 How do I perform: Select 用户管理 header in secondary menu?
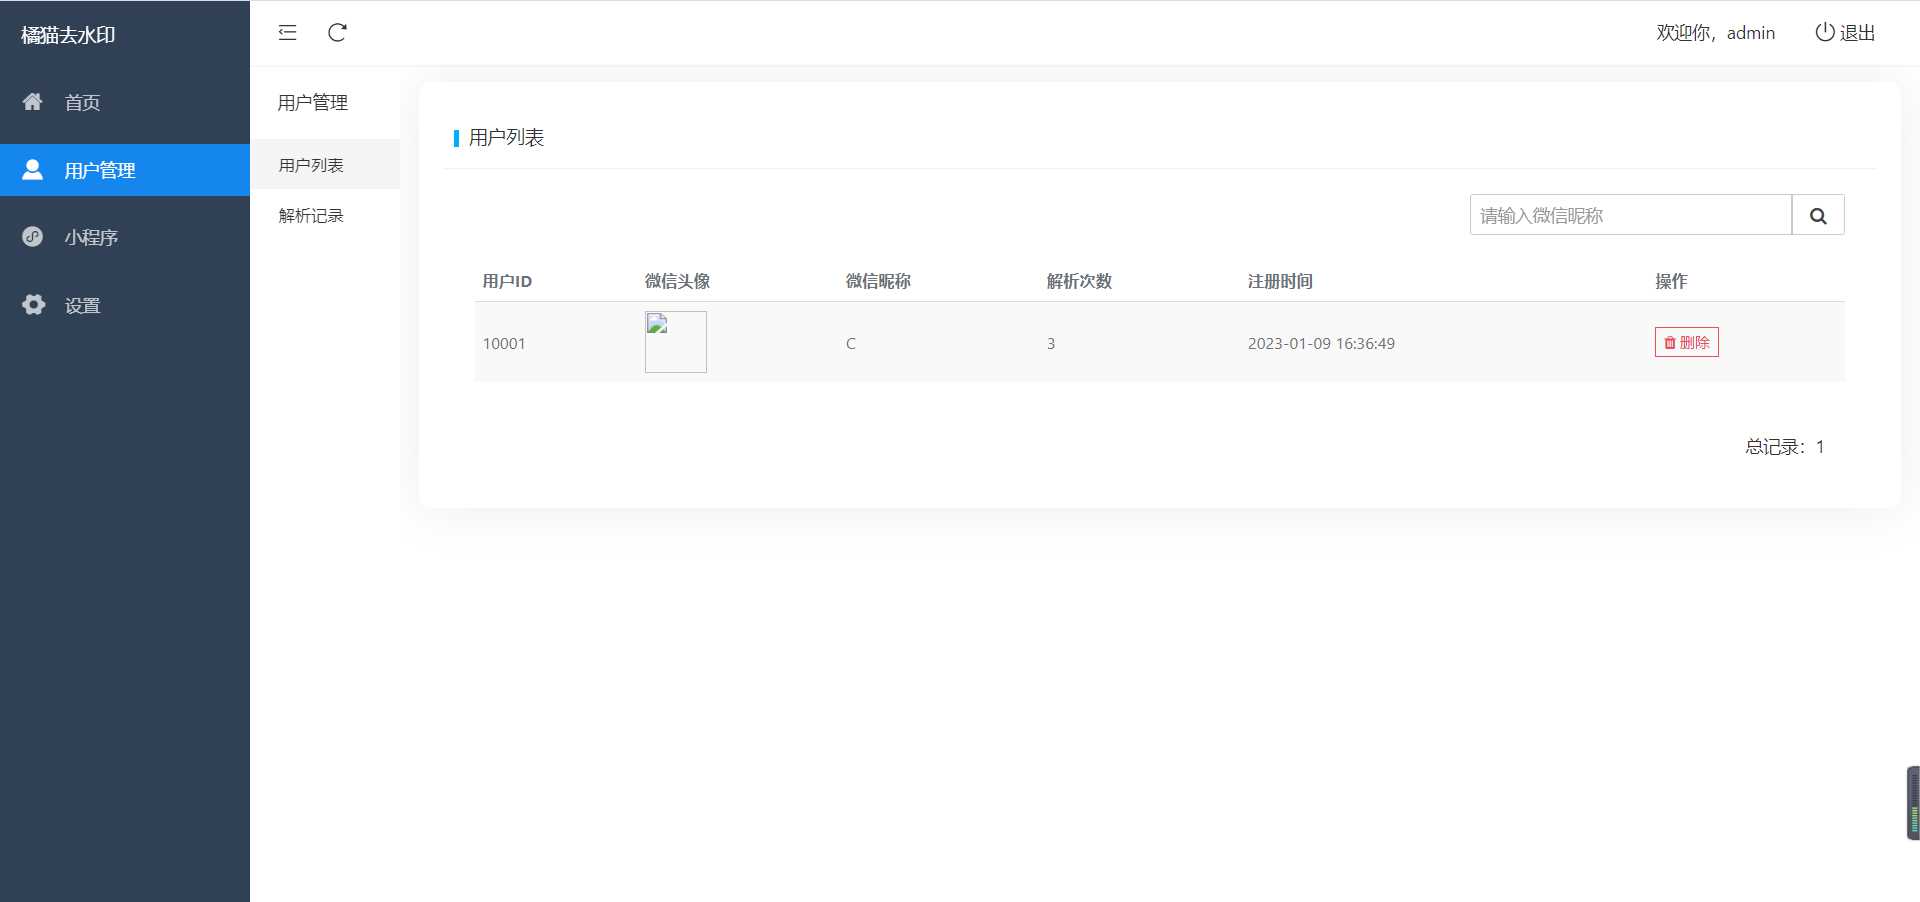[312, 102]
